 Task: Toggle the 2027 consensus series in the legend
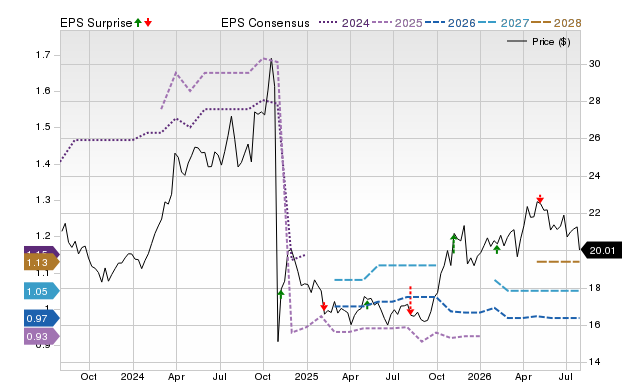click(503, 23)
